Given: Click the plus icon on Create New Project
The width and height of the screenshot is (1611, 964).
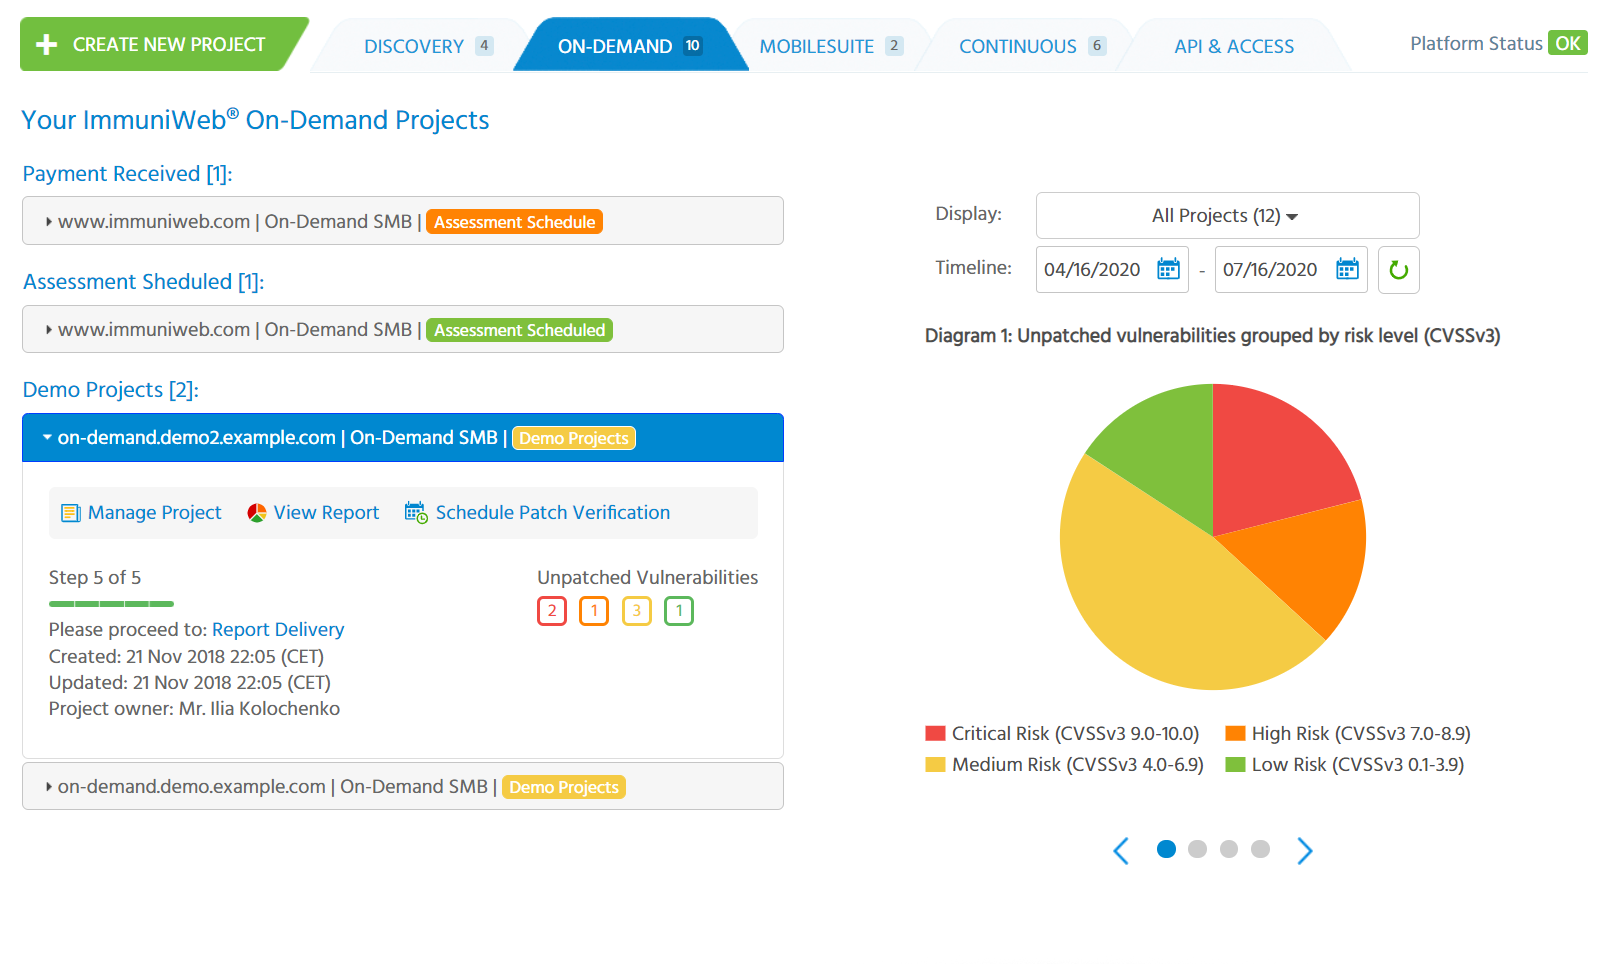Looking at the screenshot, I should click(46, 45).
